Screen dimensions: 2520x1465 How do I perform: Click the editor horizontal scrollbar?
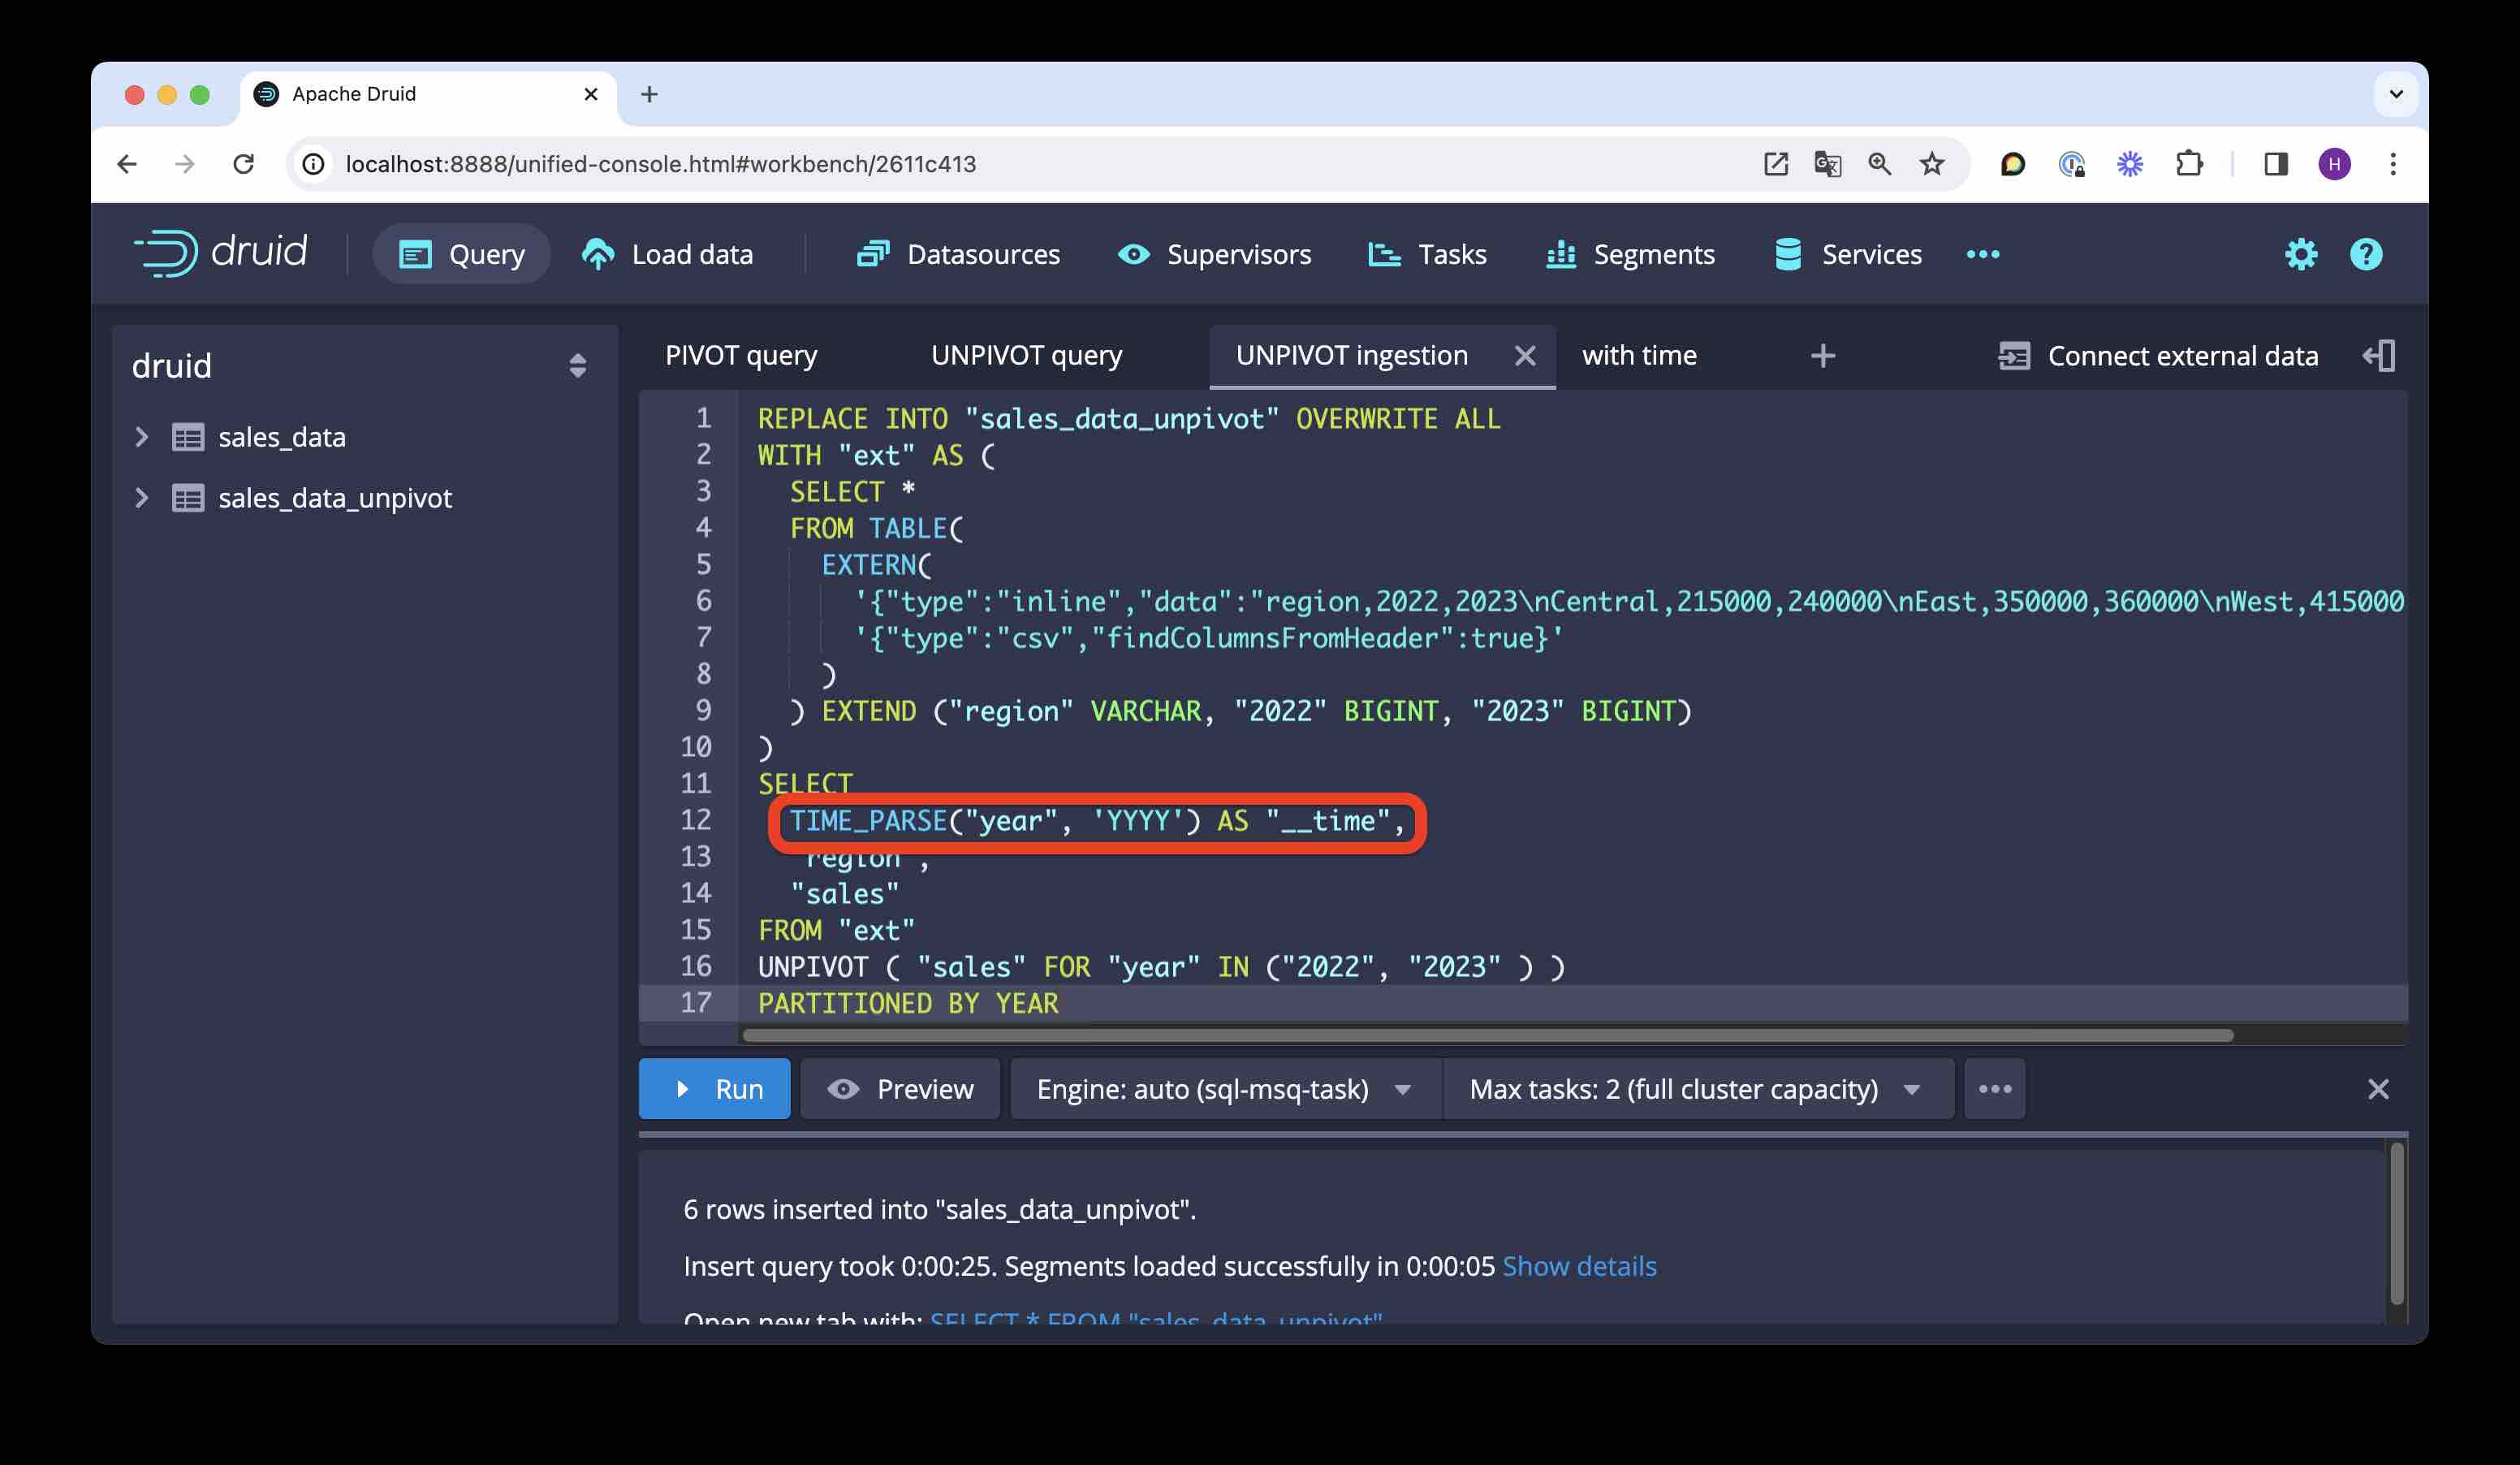click(x=1487, y=1035)
